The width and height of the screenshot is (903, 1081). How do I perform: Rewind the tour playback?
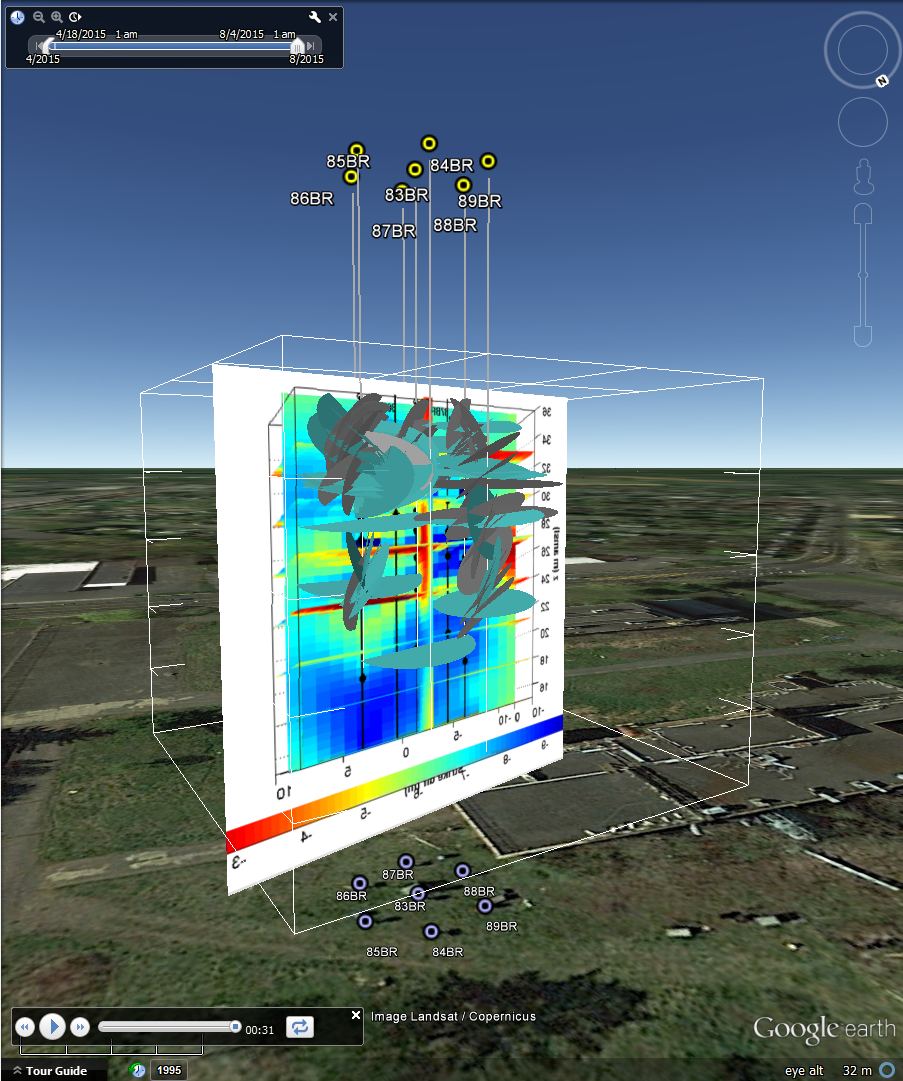tap(25, 1027)
